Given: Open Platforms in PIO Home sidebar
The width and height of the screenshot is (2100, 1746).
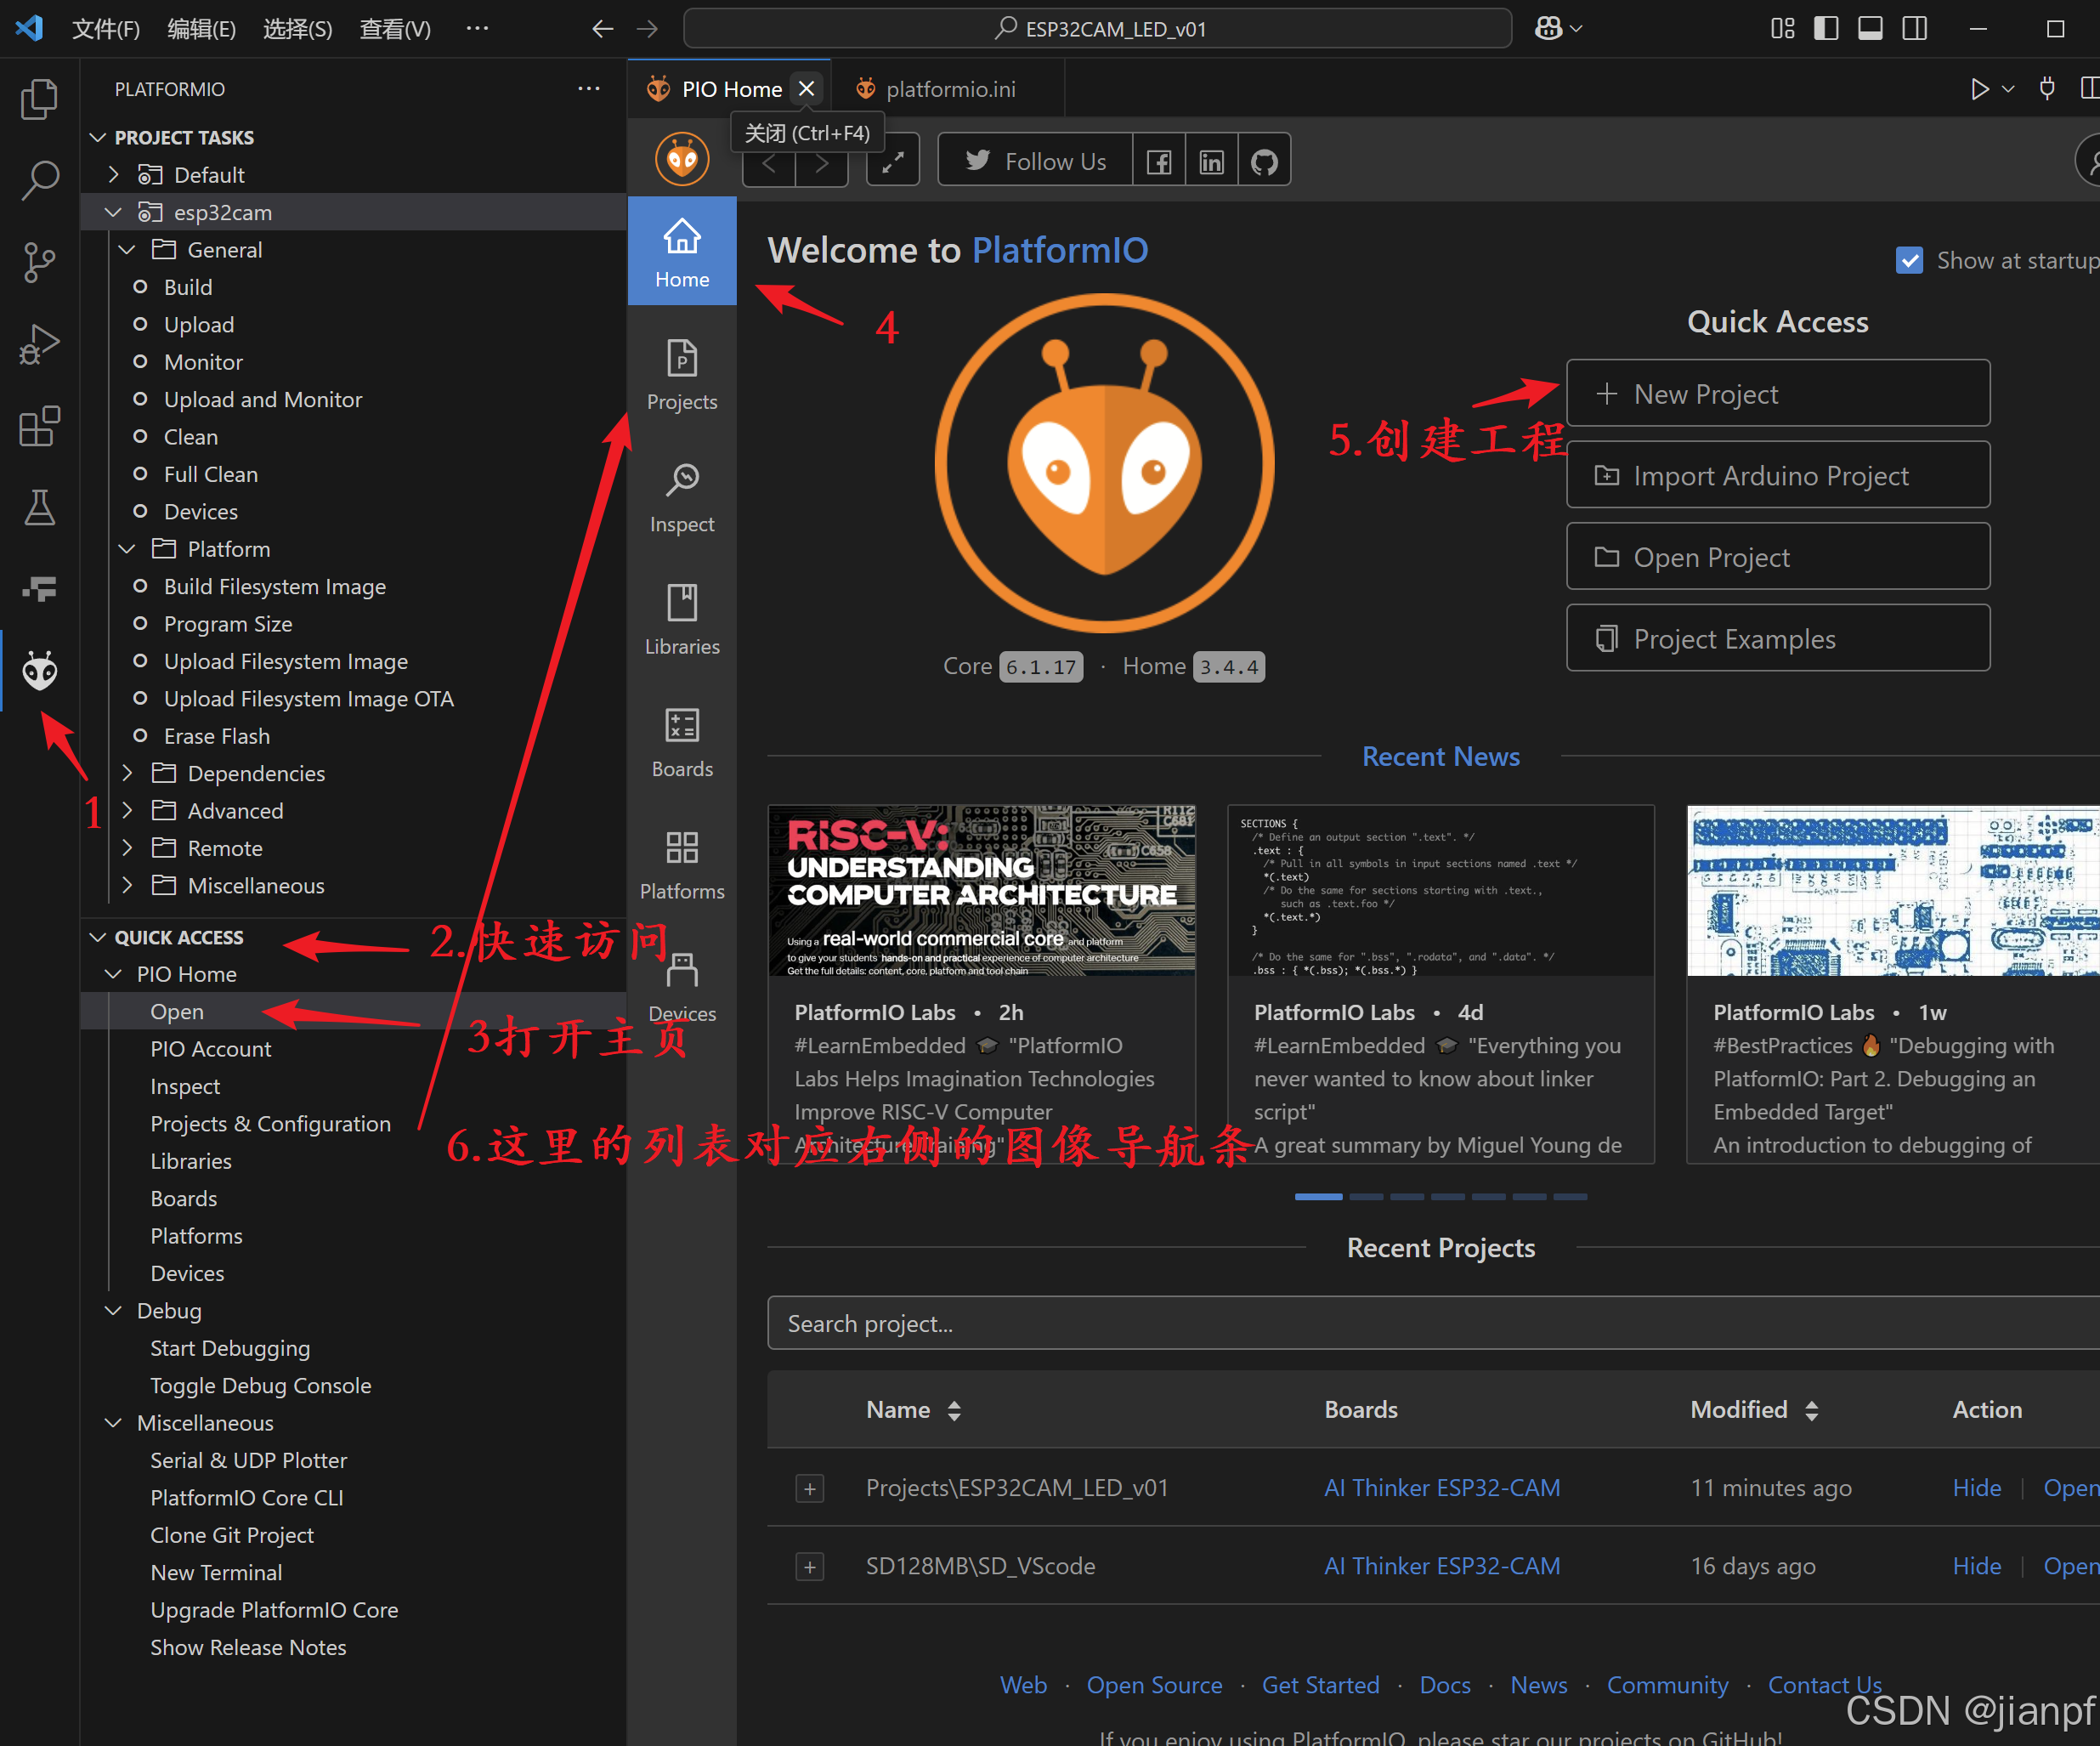Looking at the screenshot, I should [682, 865].
